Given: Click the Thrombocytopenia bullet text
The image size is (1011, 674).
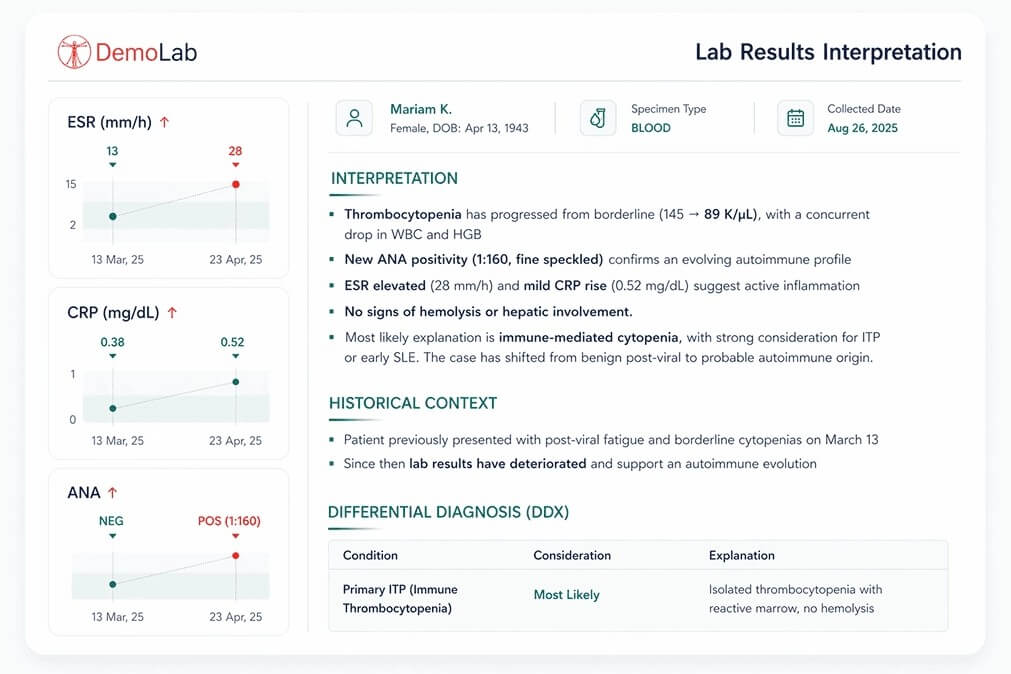Looking at the screenshot, I should (607, 224).
